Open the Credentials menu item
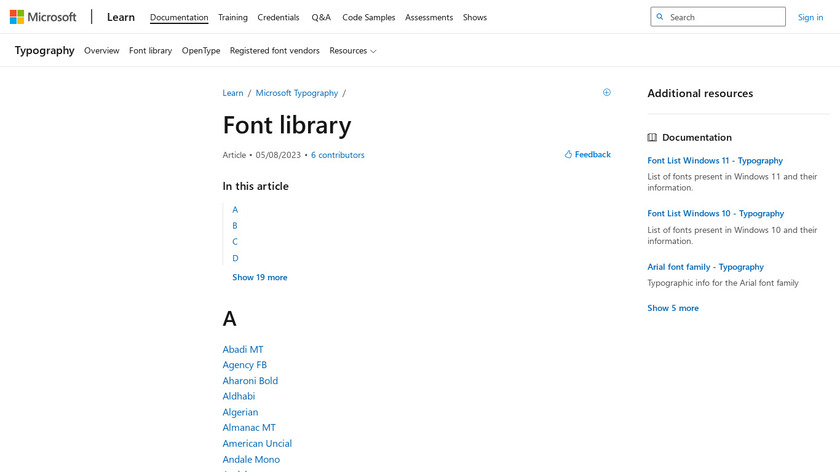This screenshot has width=840, height=472. tap(279, 17)
